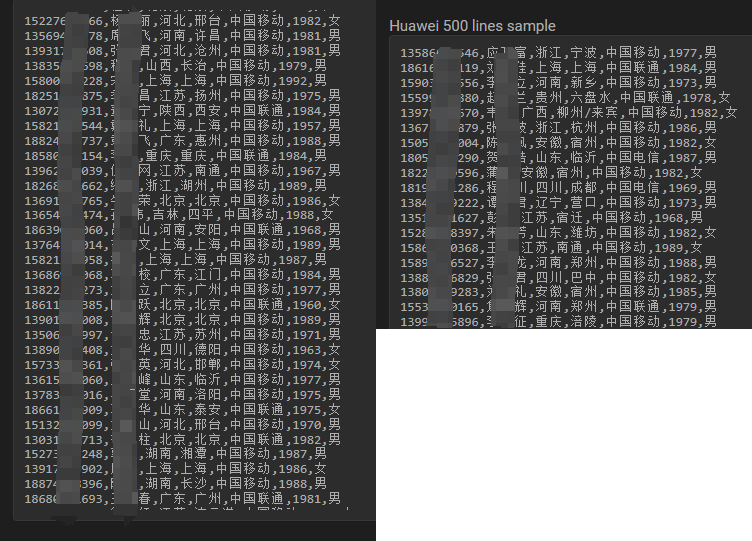Select Huawei sample line 四川,成都,中国电信,1969
The width and height of the screenshot is (752, 541).
(x=558, y=188)
